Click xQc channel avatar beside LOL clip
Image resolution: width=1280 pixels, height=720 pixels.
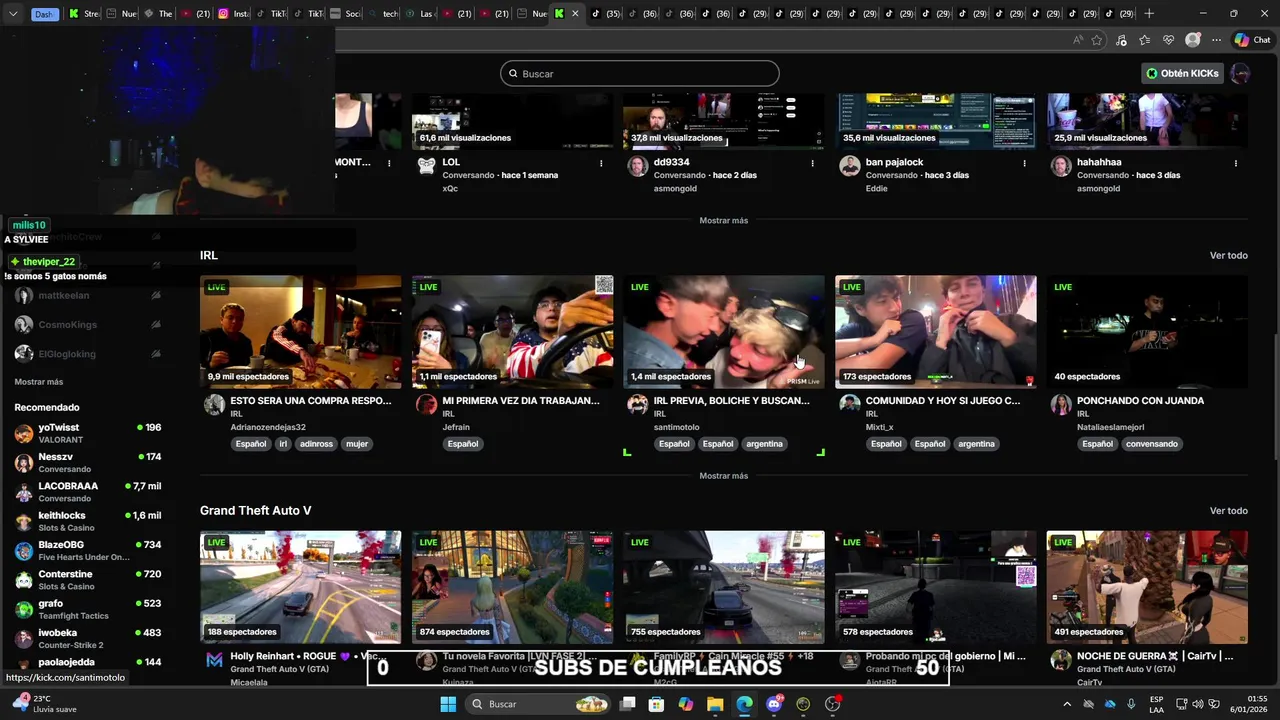click(x=426, y=166)
